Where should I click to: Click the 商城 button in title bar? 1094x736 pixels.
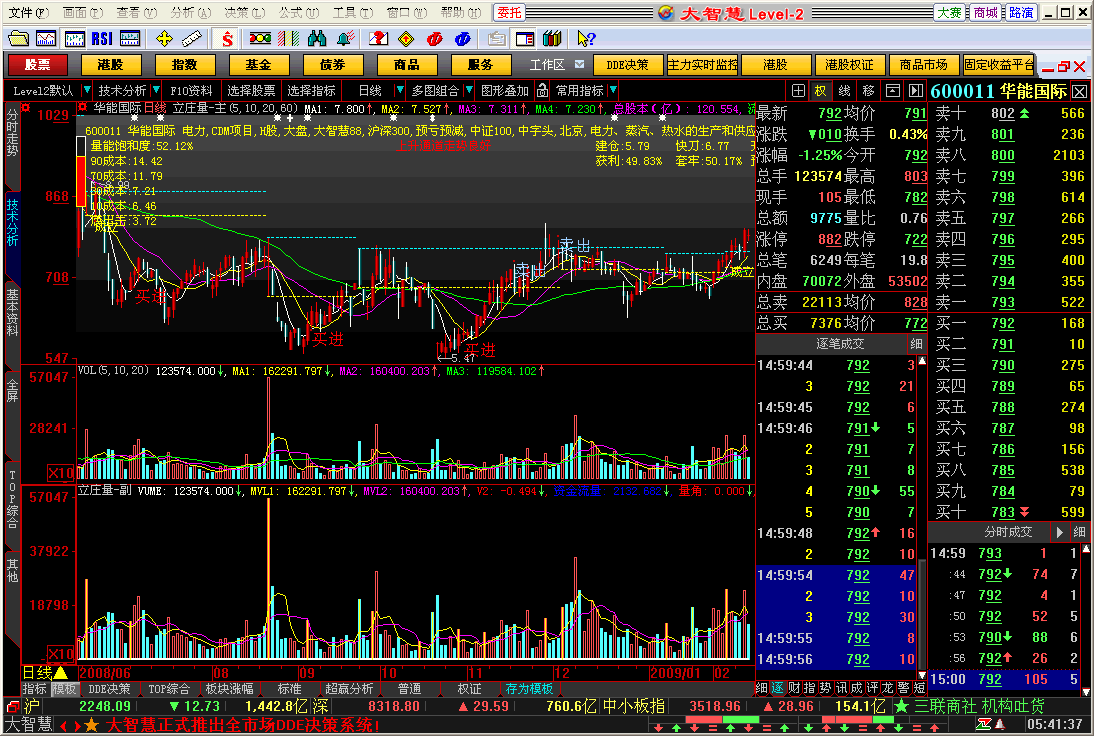[x=985, y=13]
